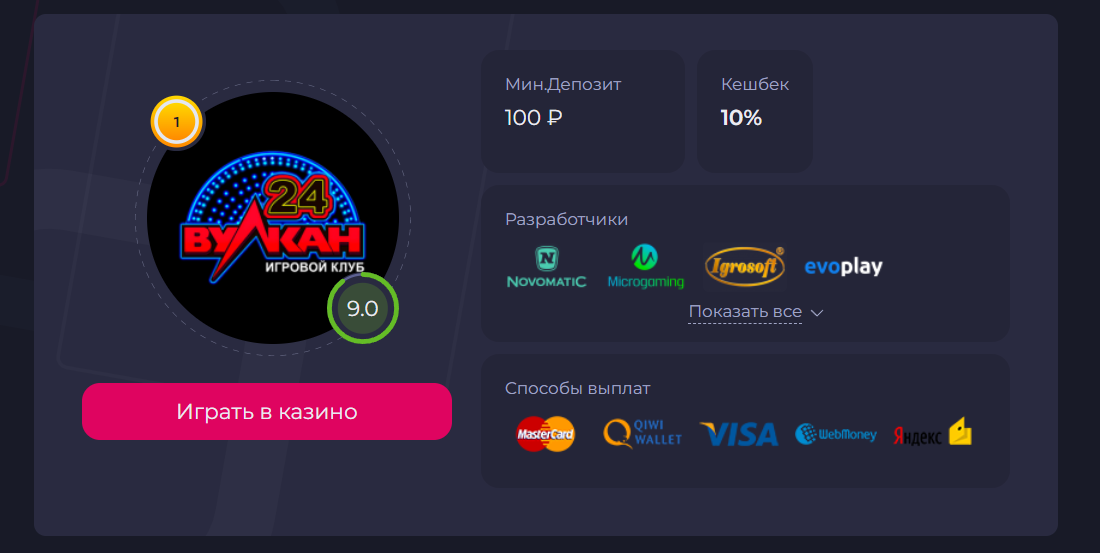Click the Novomatic developer logo
The image size is (1100, 553).
point(546,267)
